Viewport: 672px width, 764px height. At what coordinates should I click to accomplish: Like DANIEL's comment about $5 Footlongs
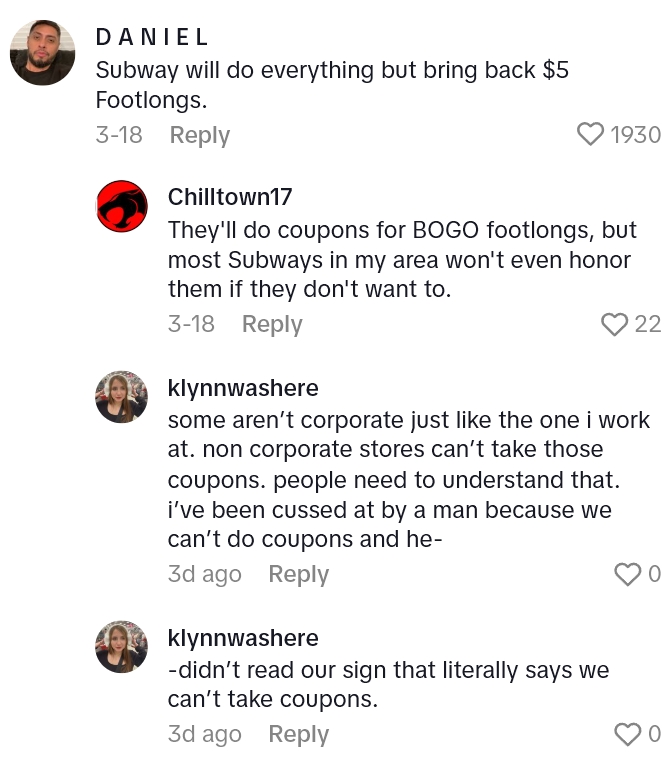[591, 134]
